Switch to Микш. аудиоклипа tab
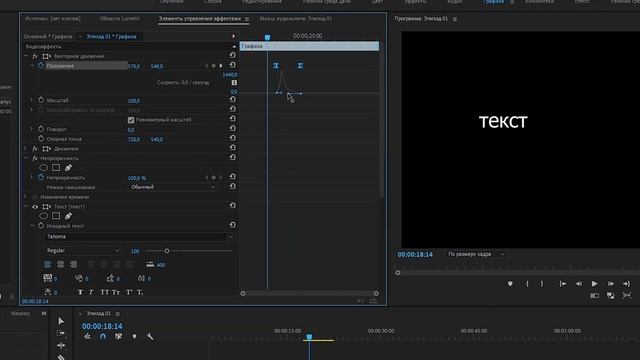The height and width of the screenshot is (360, 640). coord(296,19)
